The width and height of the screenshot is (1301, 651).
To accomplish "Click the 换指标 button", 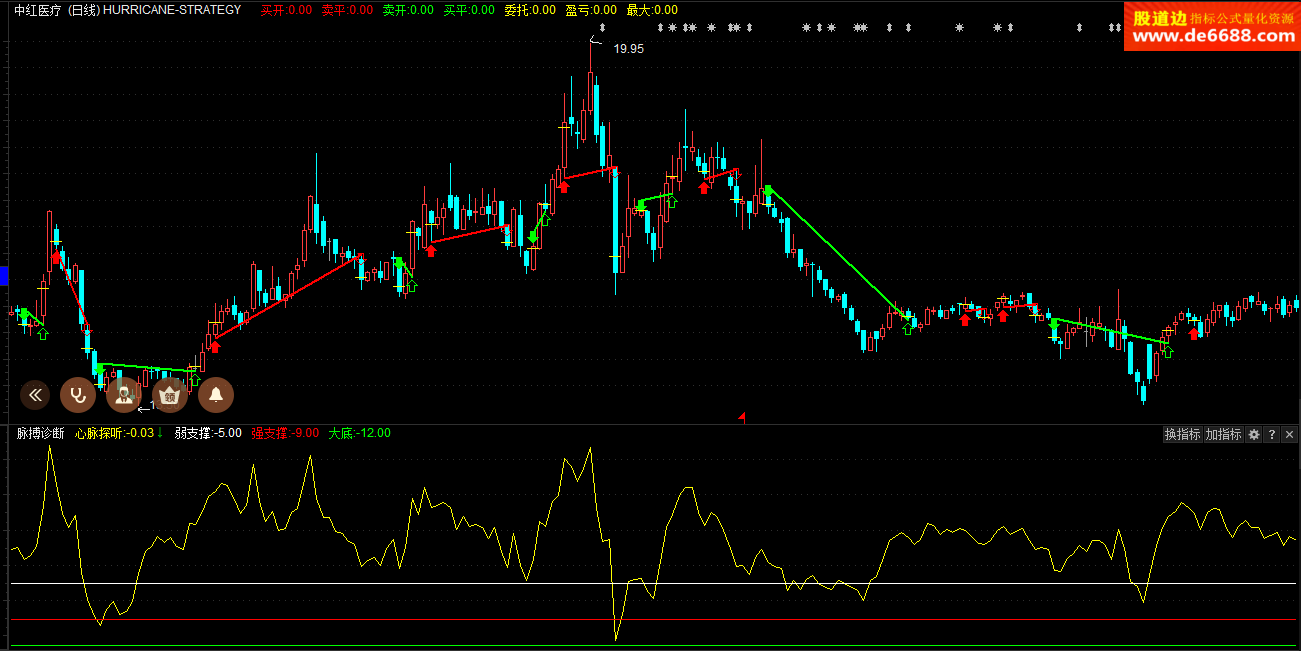I will point(1182,434).
